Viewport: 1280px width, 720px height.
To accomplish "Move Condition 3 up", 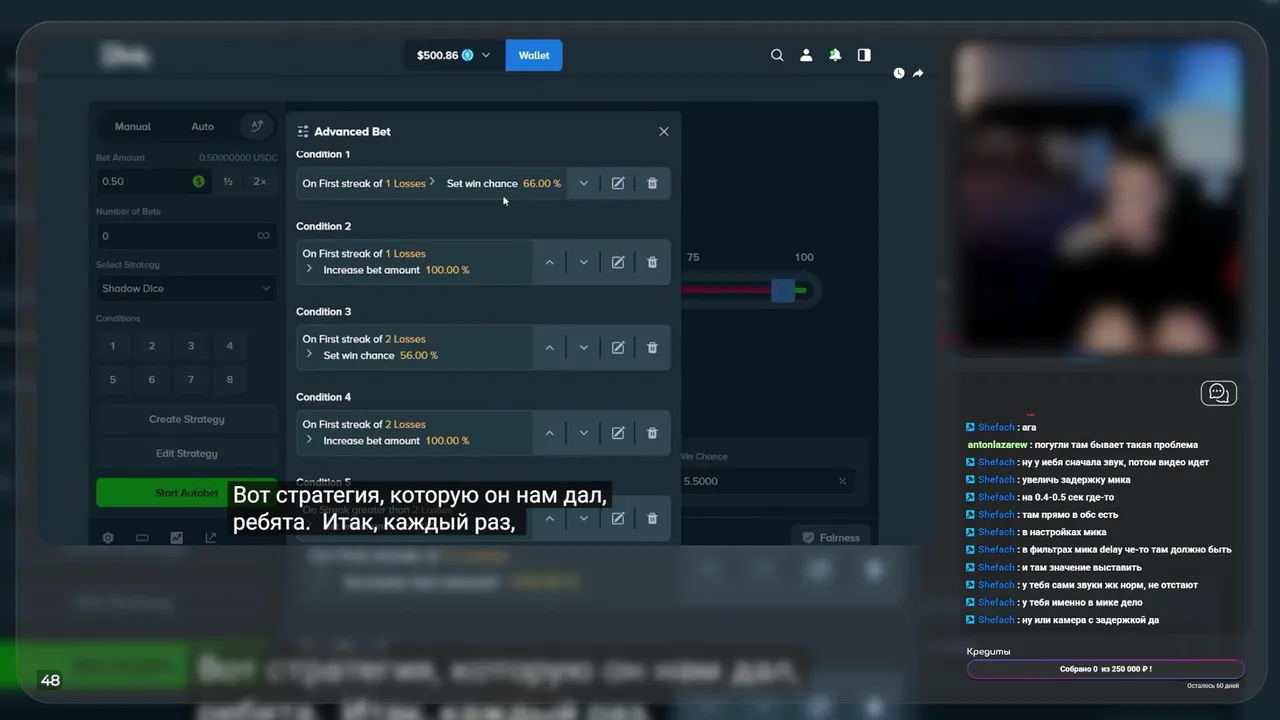I will 549,347.
